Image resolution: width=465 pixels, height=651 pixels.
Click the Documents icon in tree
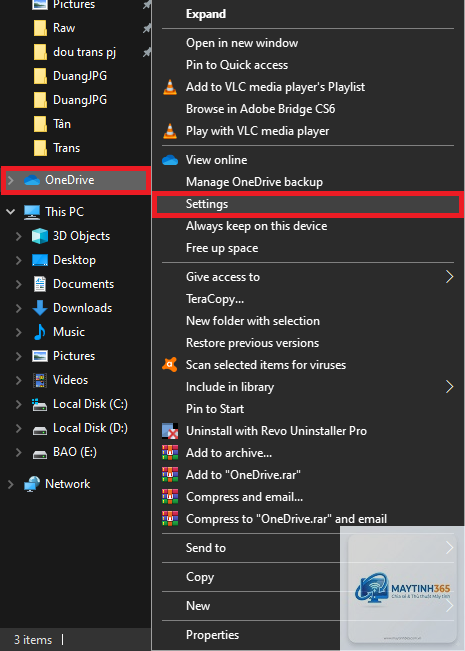tap(40, 284)
